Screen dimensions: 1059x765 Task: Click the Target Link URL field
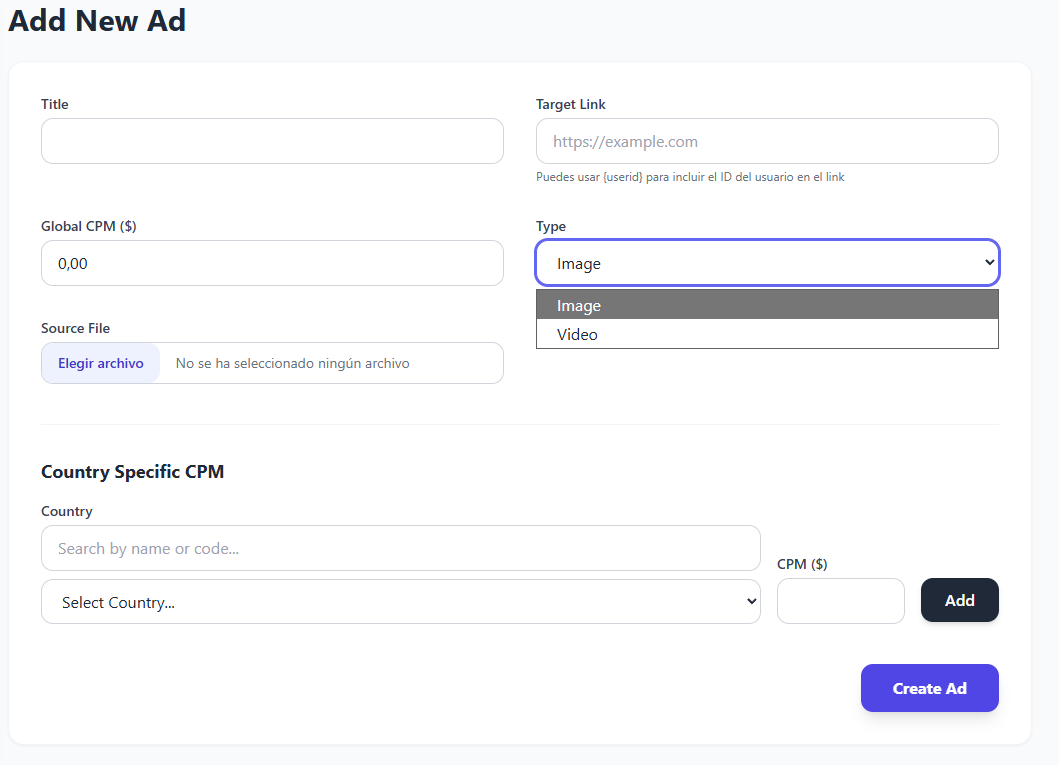(767, 141)
